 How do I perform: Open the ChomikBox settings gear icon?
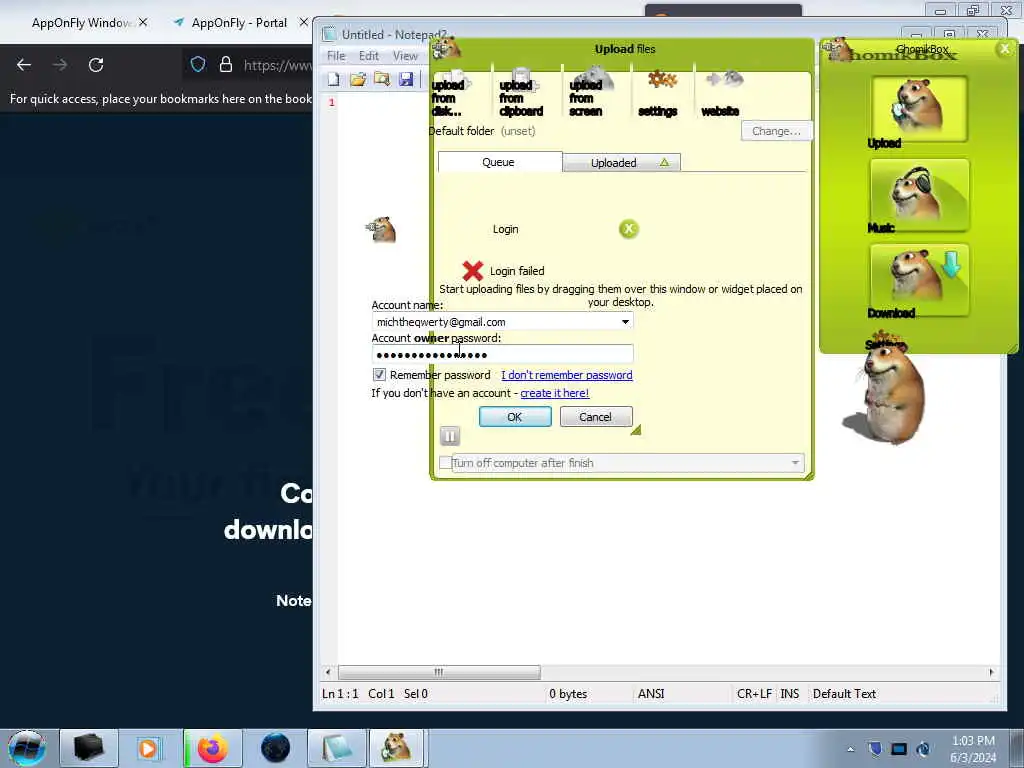(660, 93)
